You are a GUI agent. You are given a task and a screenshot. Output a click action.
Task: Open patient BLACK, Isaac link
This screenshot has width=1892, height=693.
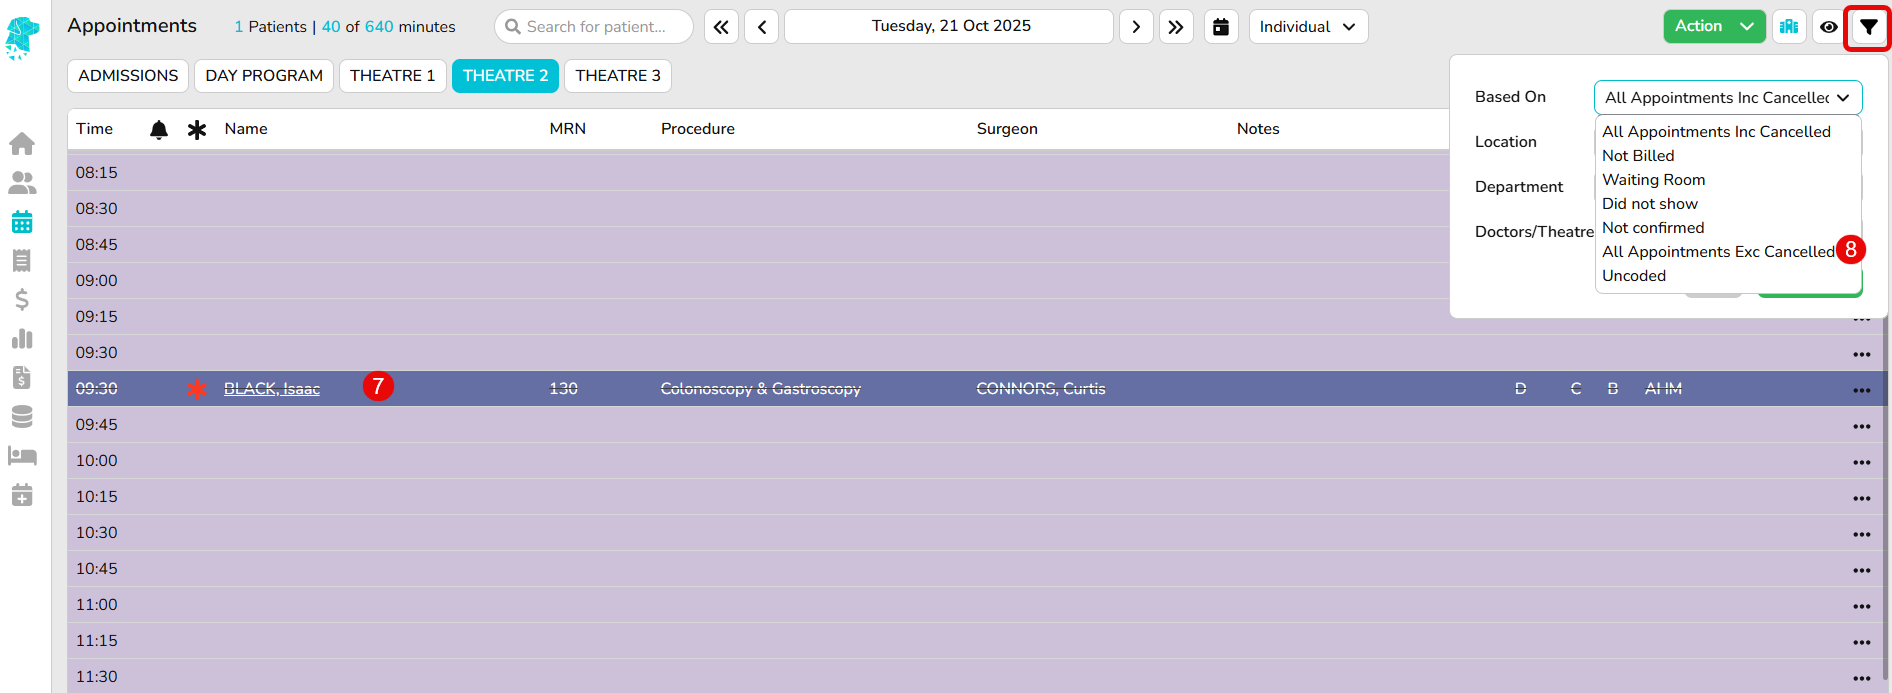coord(272,389)
